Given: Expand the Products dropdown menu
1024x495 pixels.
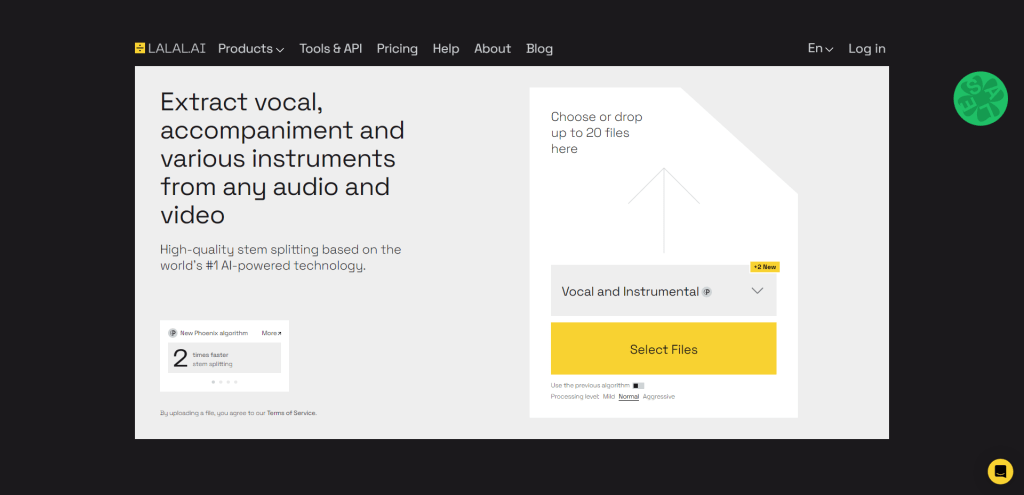Looking at the screenshot, I should [251, 48].
